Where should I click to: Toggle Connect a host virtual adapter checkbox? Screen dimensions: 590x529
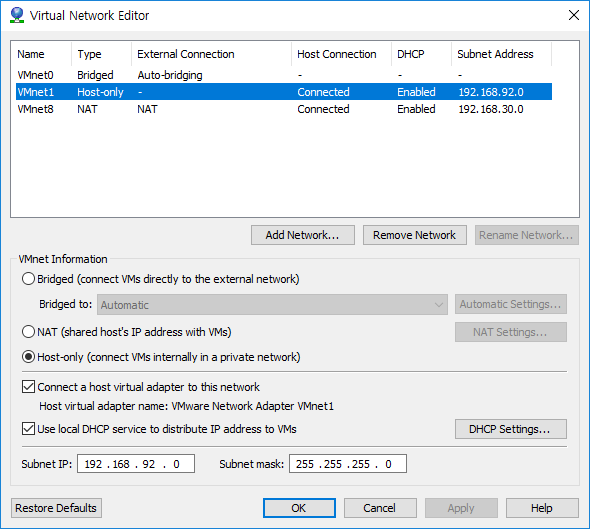coord(29,387)
